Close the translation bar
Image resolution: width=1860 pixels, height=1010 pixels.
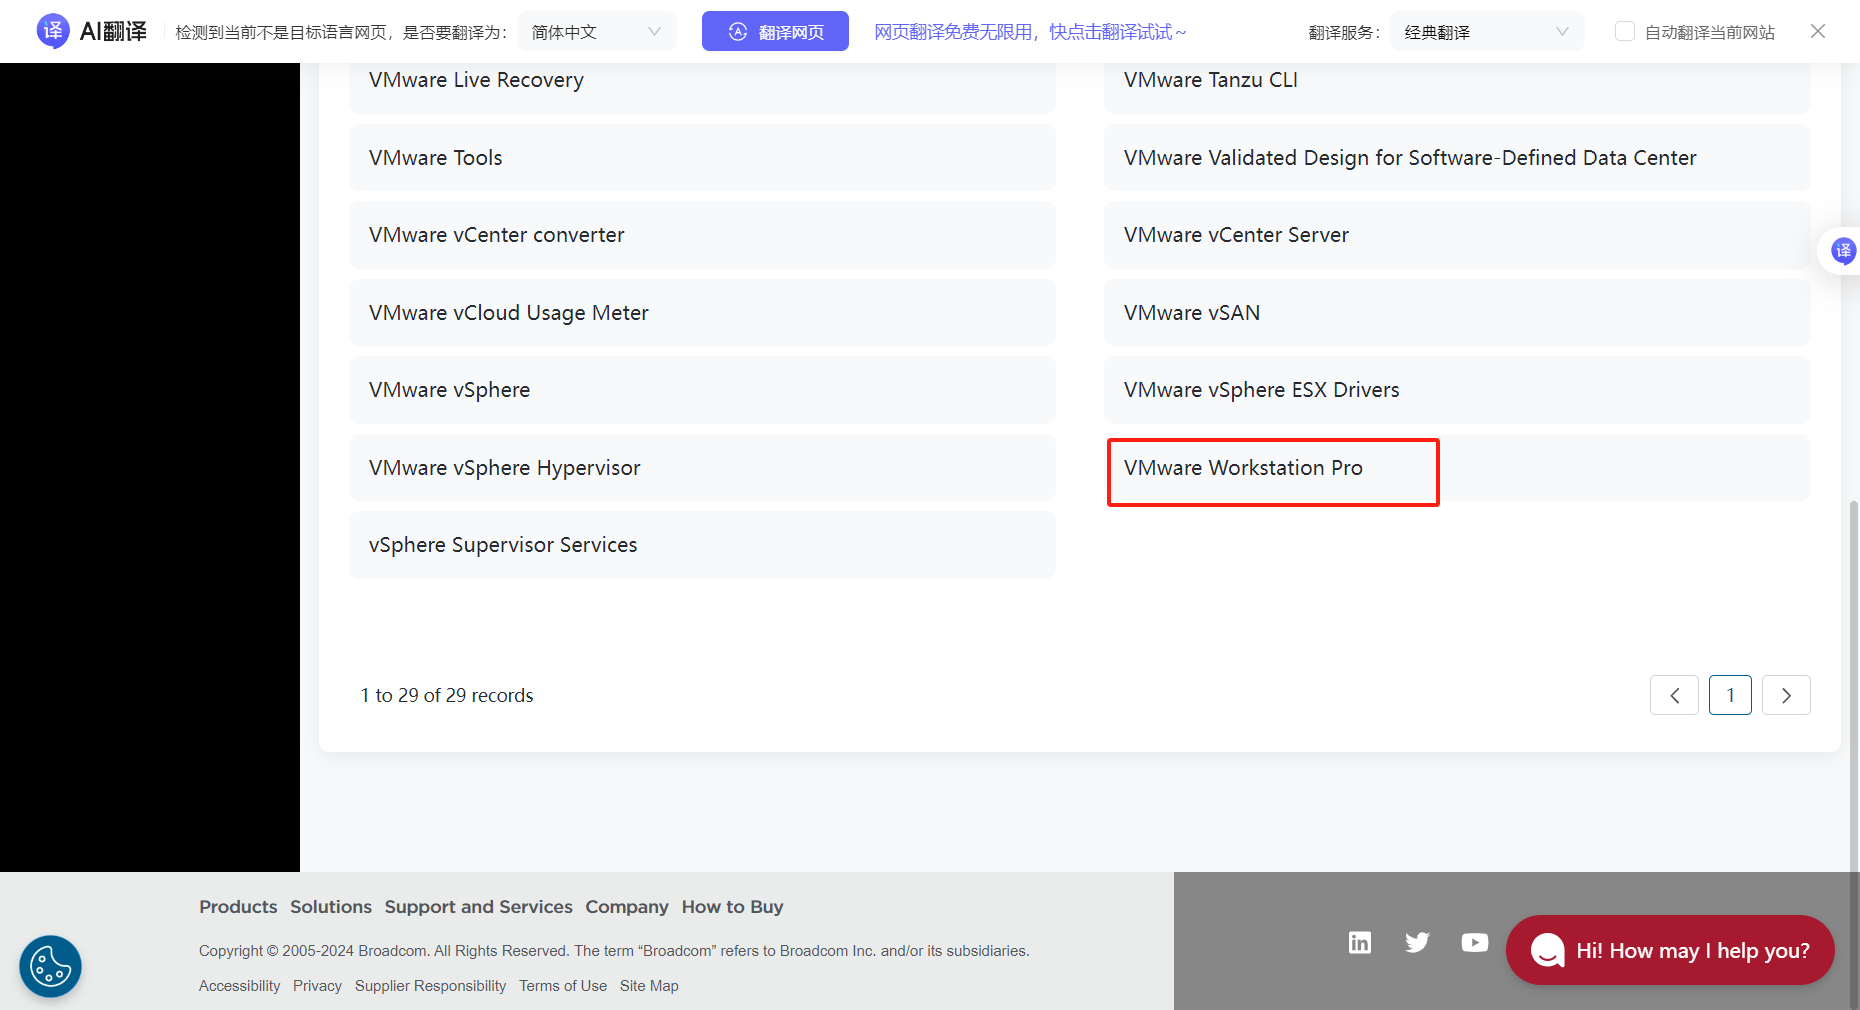coord(1818,31)
